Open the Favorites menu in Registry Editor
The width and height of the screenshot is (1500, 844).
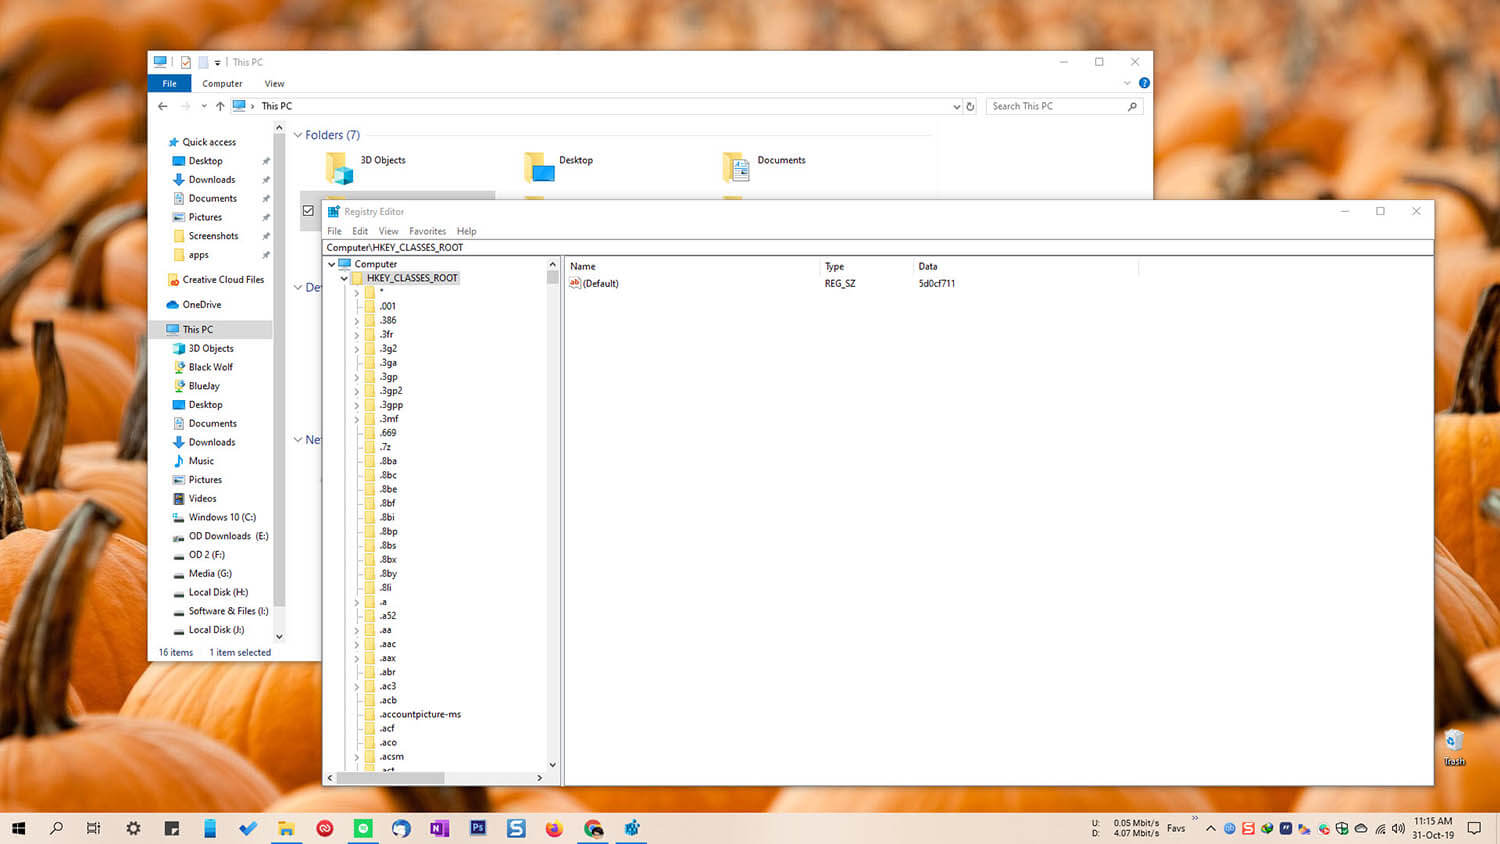(428, 231)
